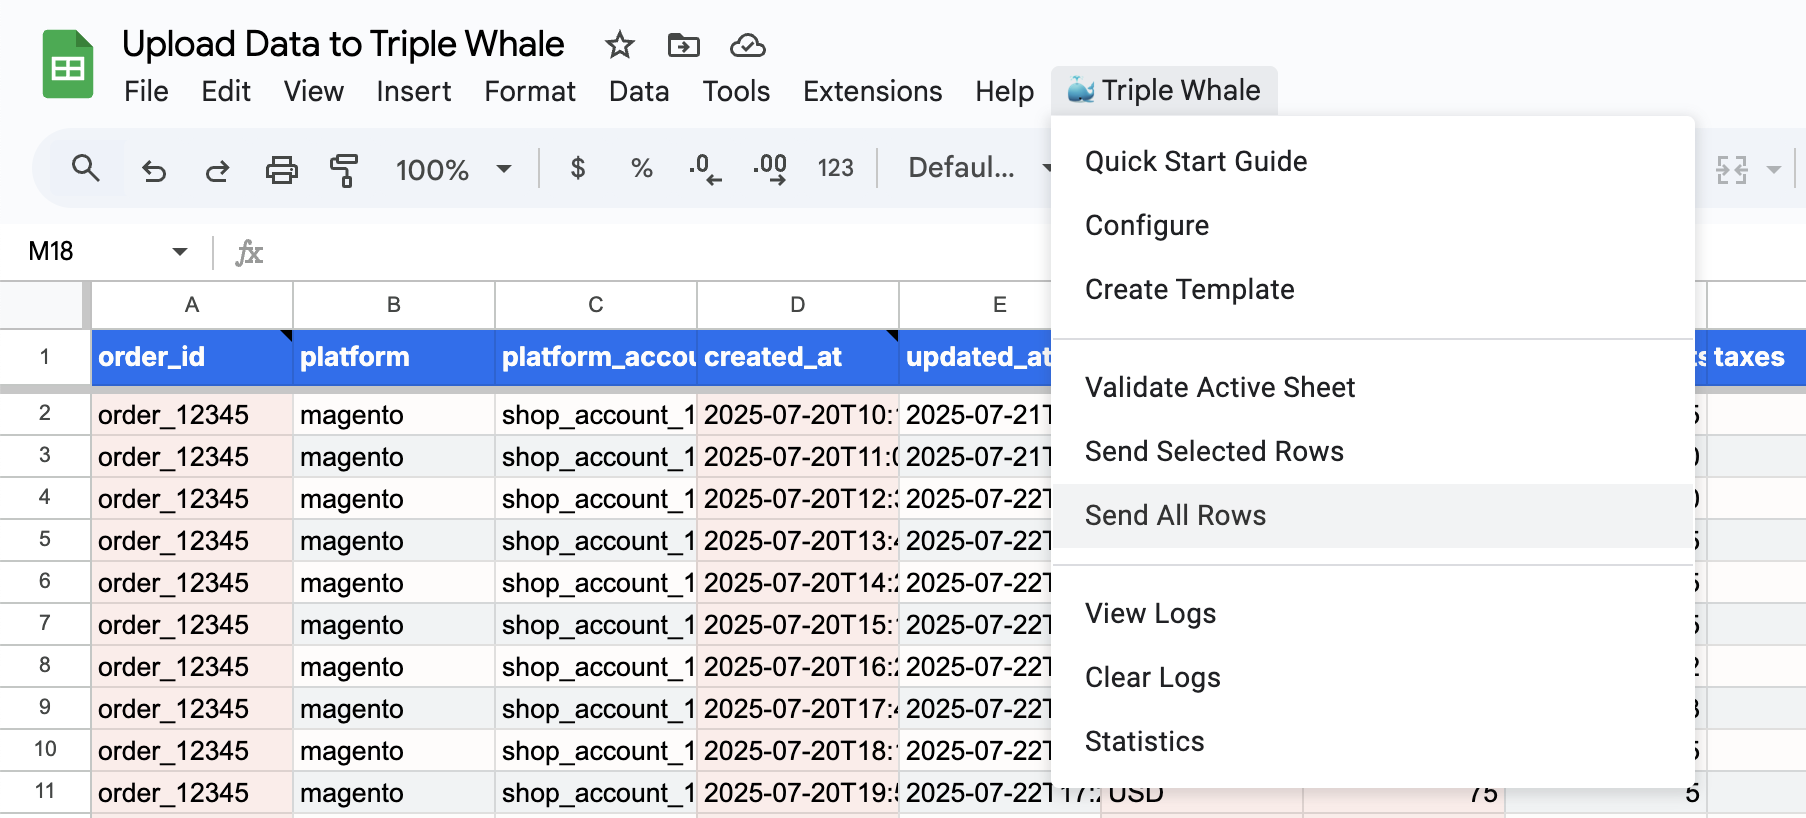Viewport: 1806px width, 818px height.
Task: Click the order_id header cell
Action: [192, 357]
